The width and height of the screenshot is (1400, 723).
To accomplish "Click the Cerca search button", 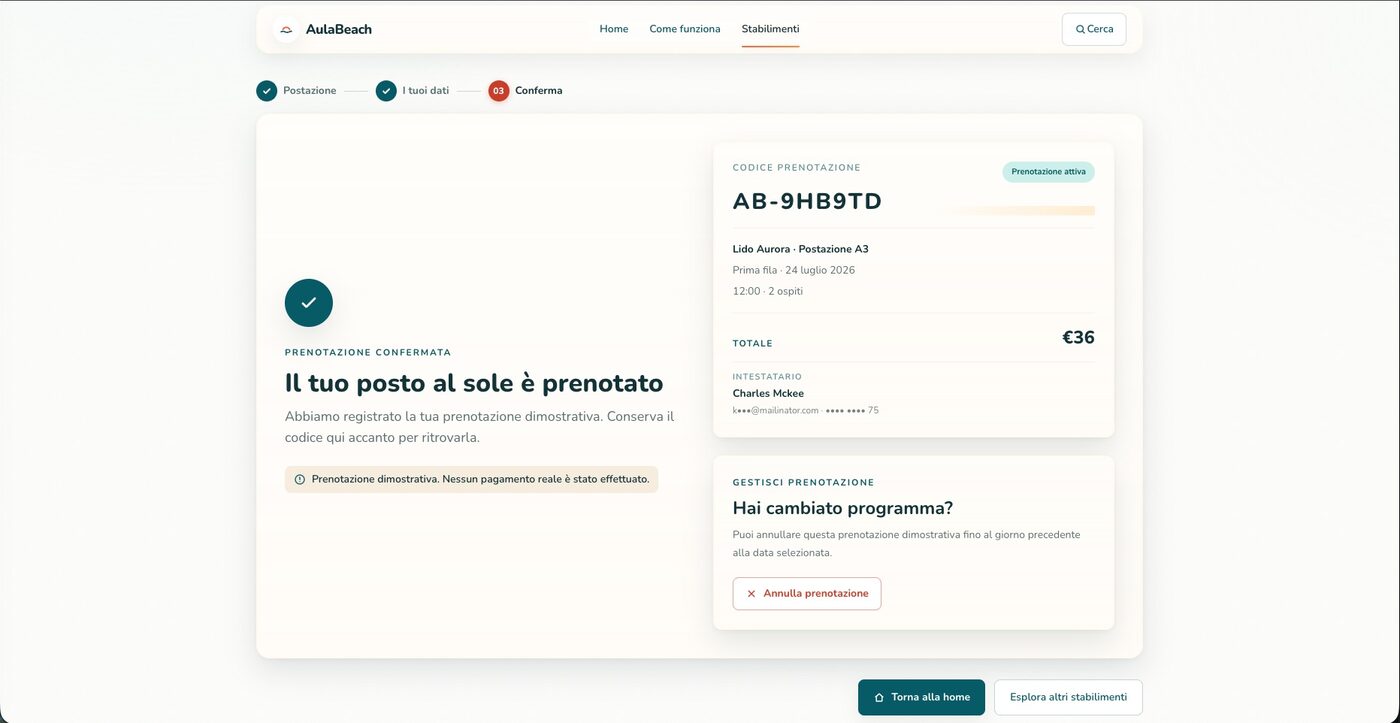I will (x=1094, y=29).
